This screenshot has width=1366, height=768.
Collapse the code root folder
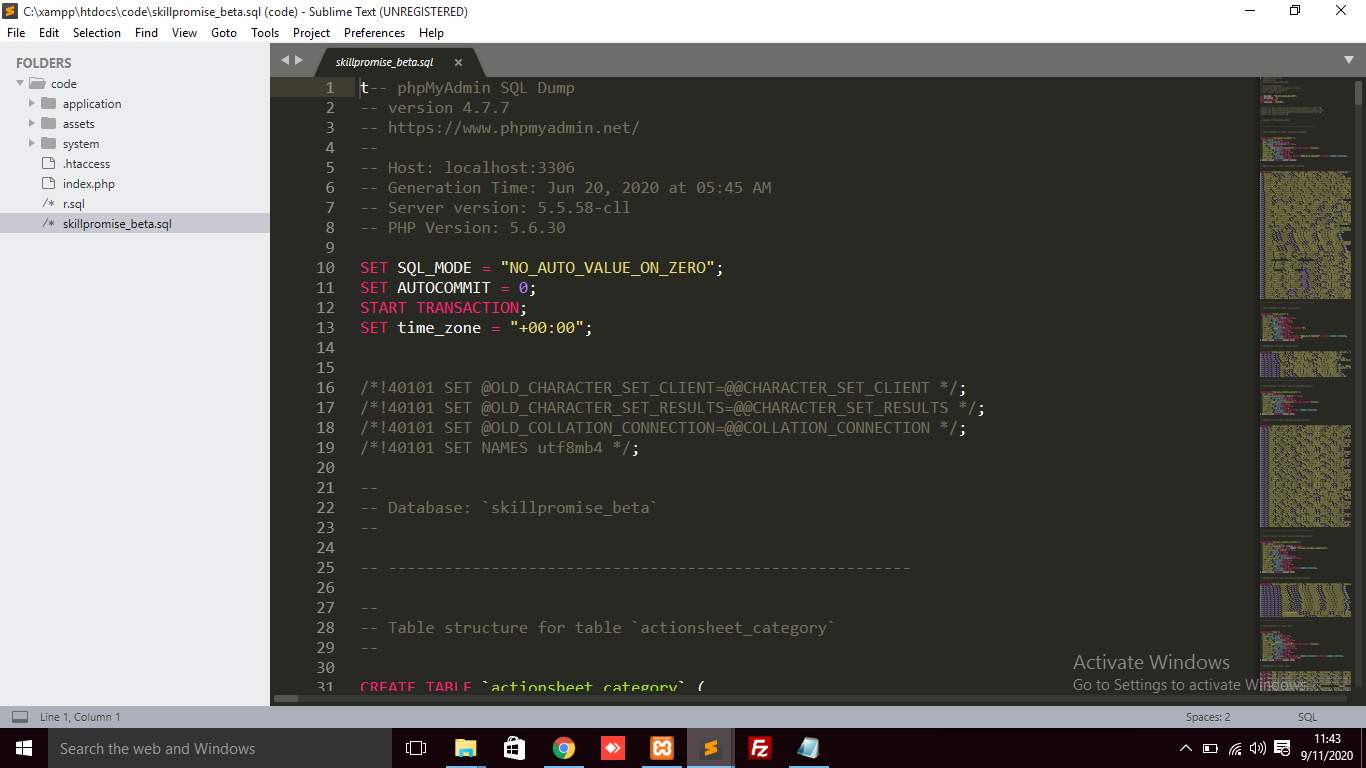pyautogui.click(x=20, y=84)
